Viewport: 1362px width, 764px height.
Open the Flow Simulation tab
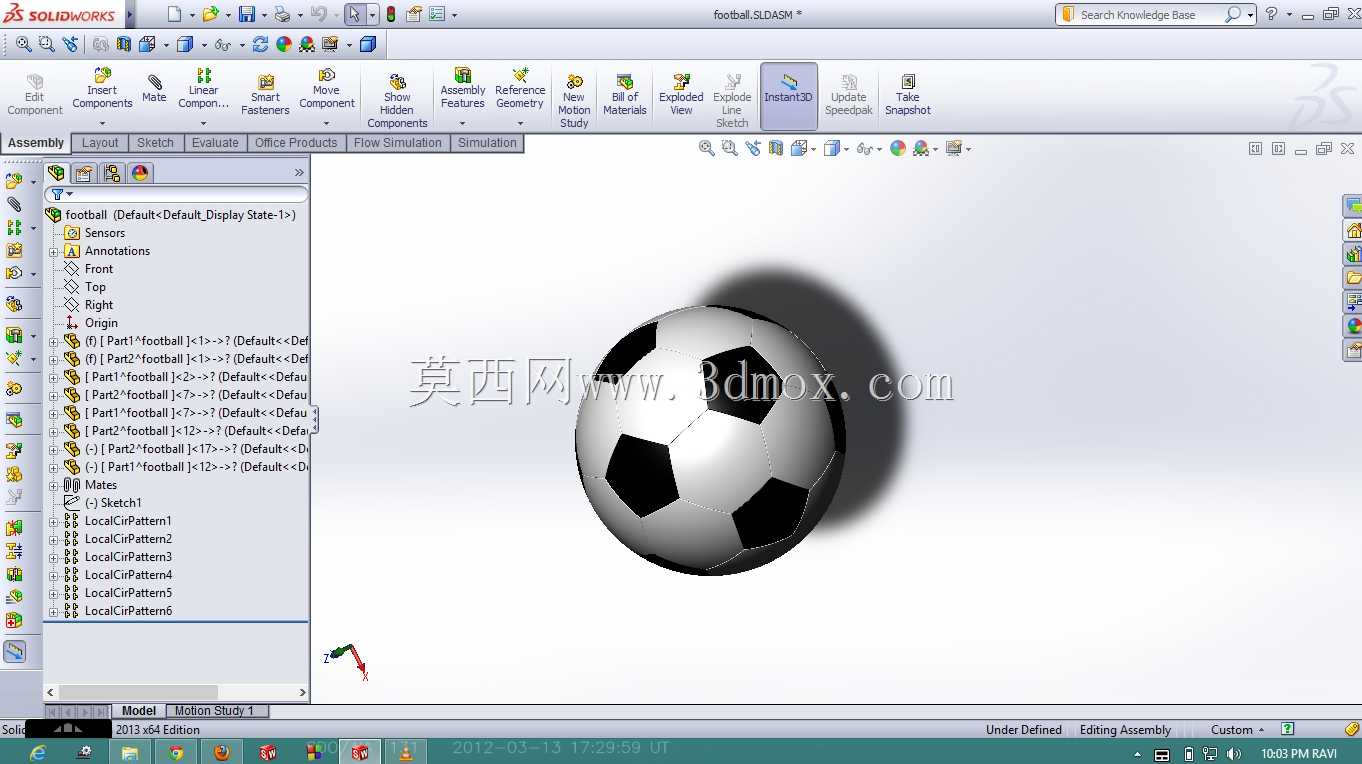(397, 143)
